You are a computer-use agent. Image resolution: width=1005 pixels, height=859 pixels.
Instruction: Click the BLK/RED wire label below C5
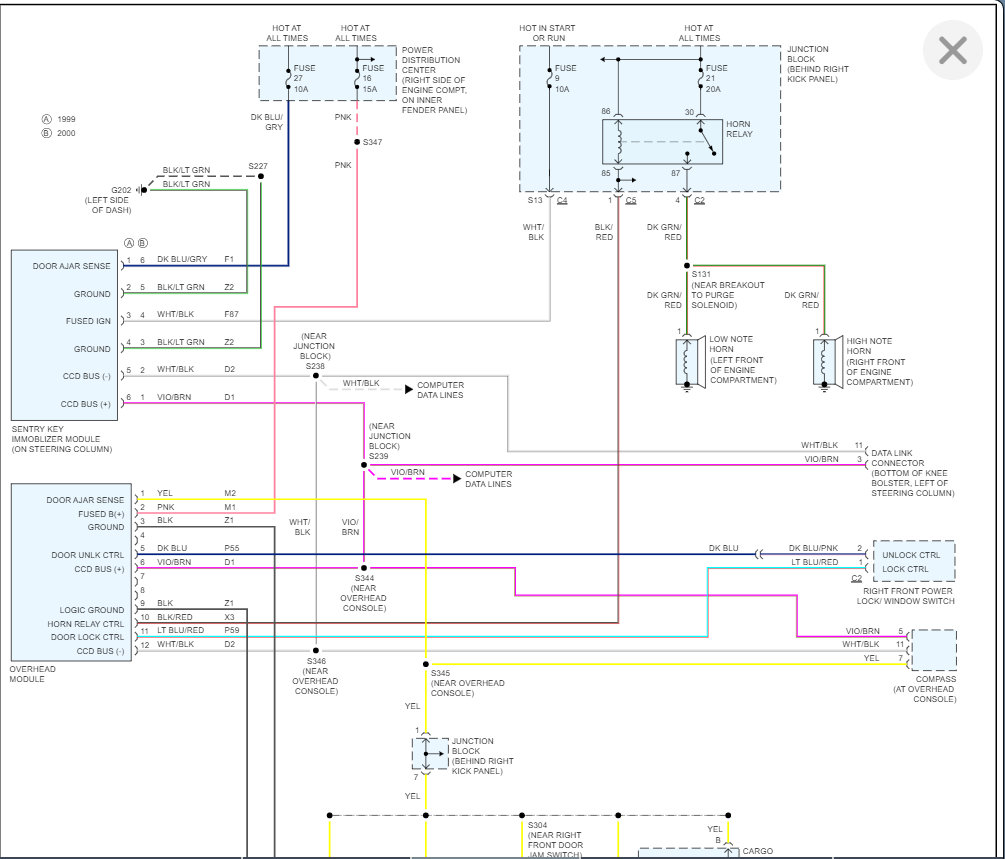[604, 232]
